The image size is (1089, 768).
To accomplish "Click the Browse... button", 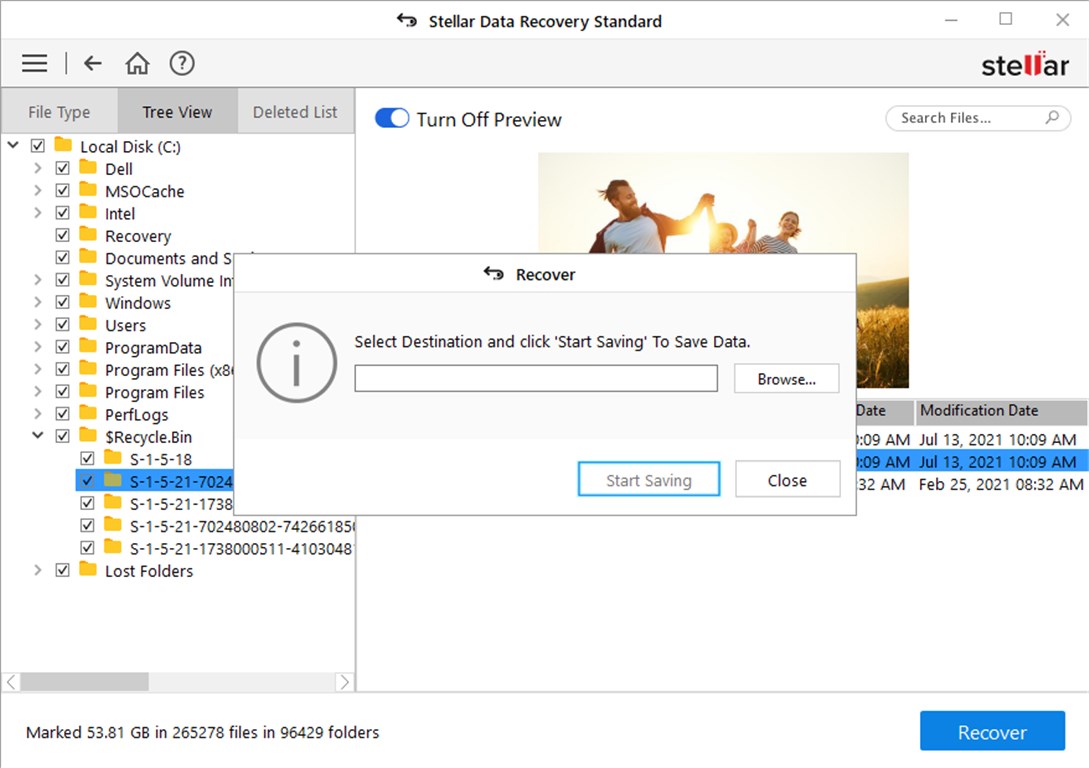I will 786,379.
